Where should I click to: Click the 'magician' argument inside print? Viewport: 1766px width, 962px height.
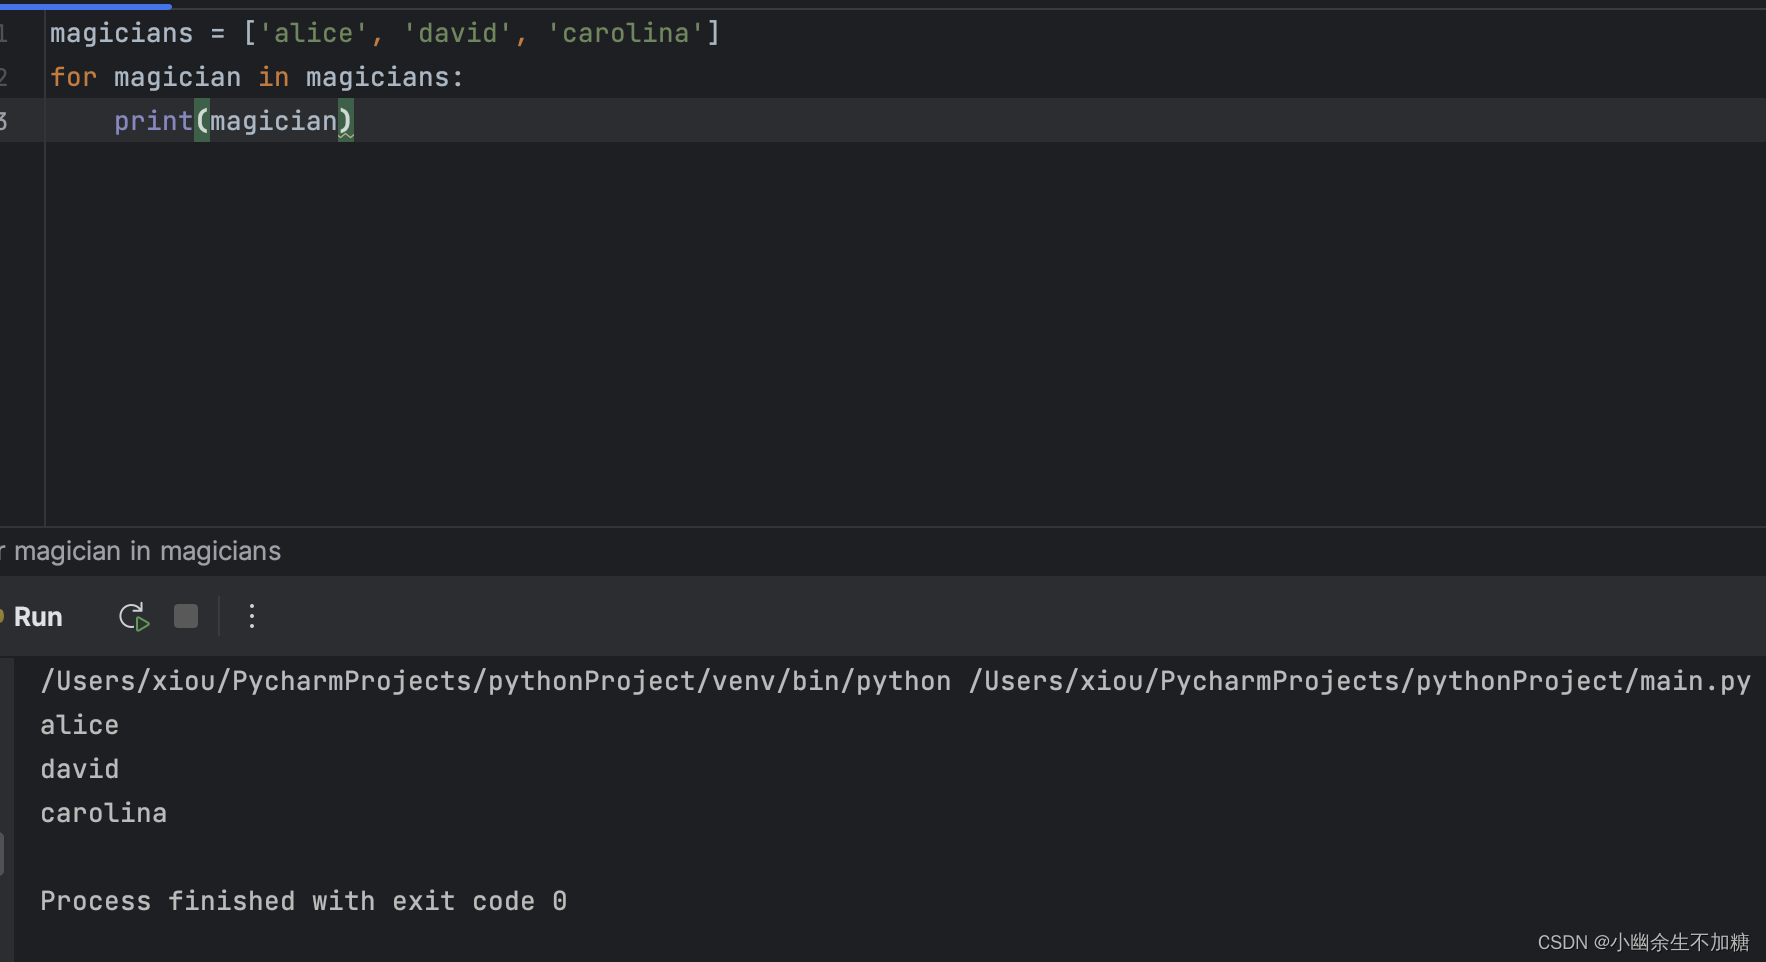pyautogui.click(x=274, y=121)
